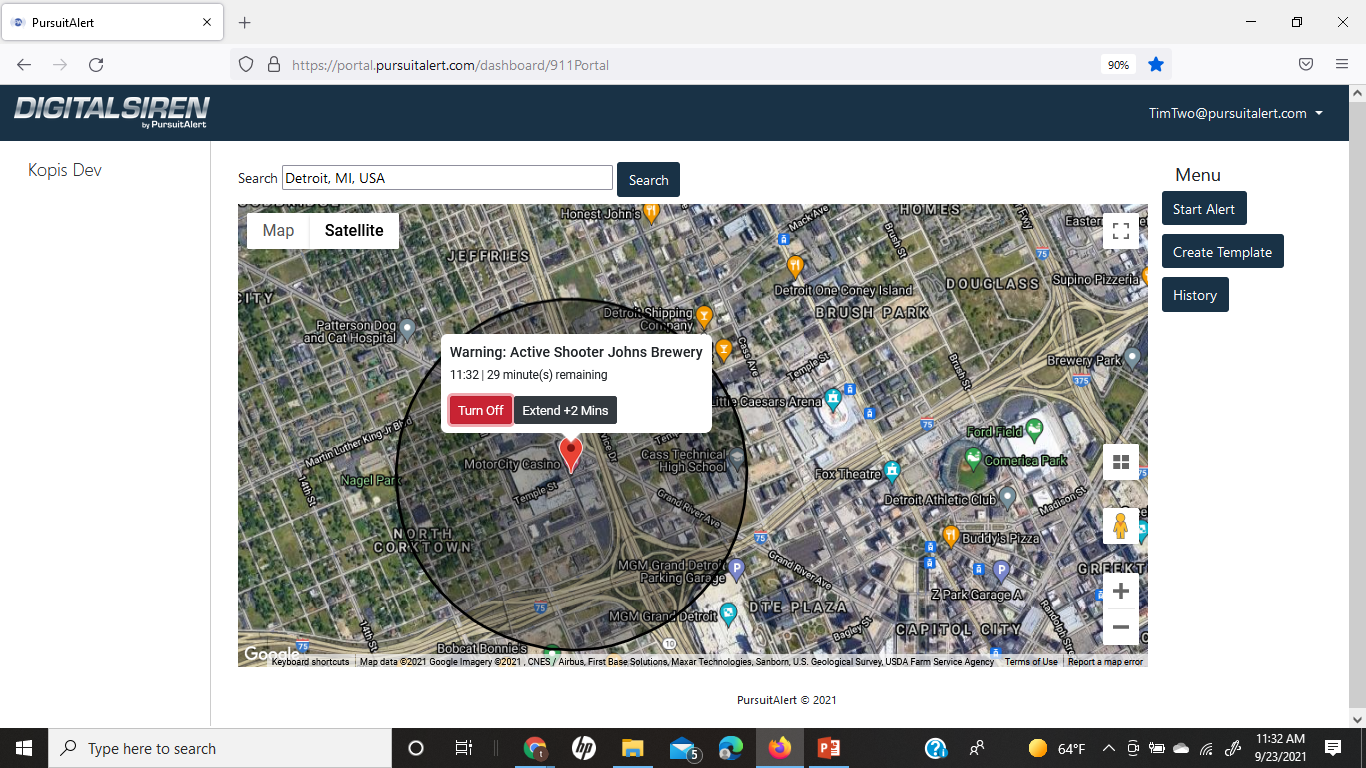The width and height of the screenshot is (1366, 768).
Task: Save page to Pocket
Action: (1305, 64)
